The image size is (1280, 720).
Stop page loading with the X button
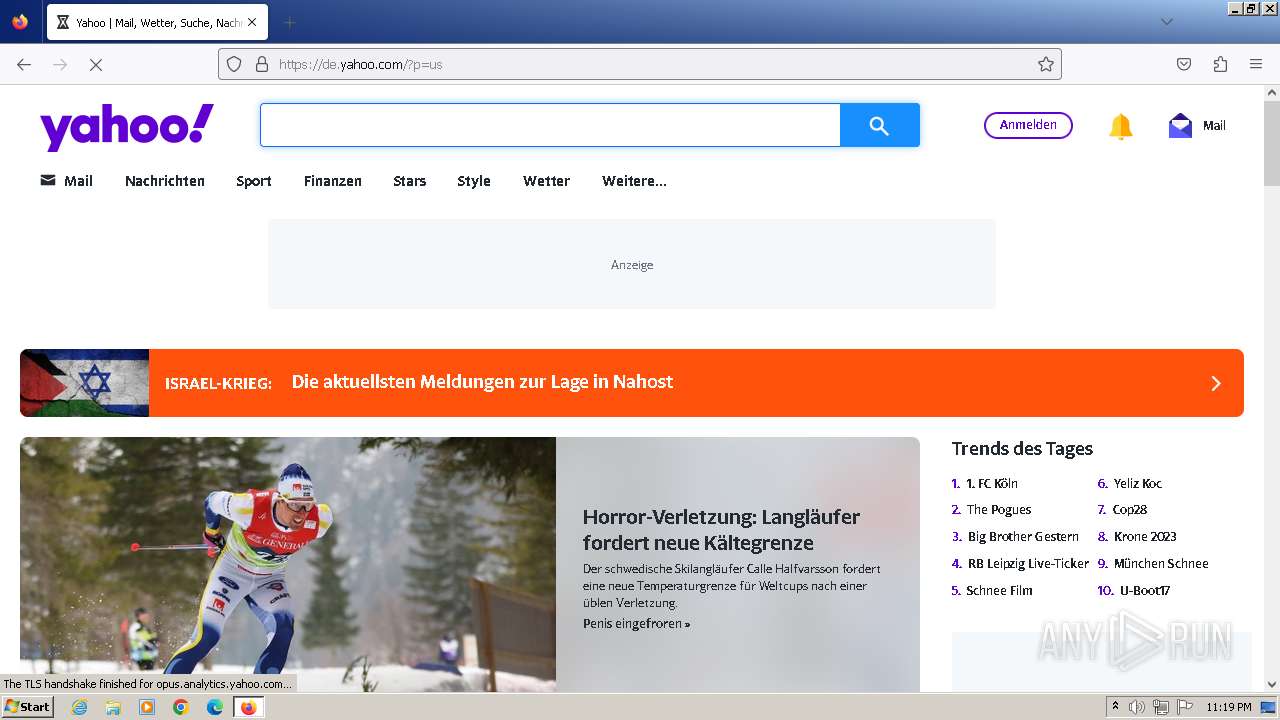tap(96, 64)
